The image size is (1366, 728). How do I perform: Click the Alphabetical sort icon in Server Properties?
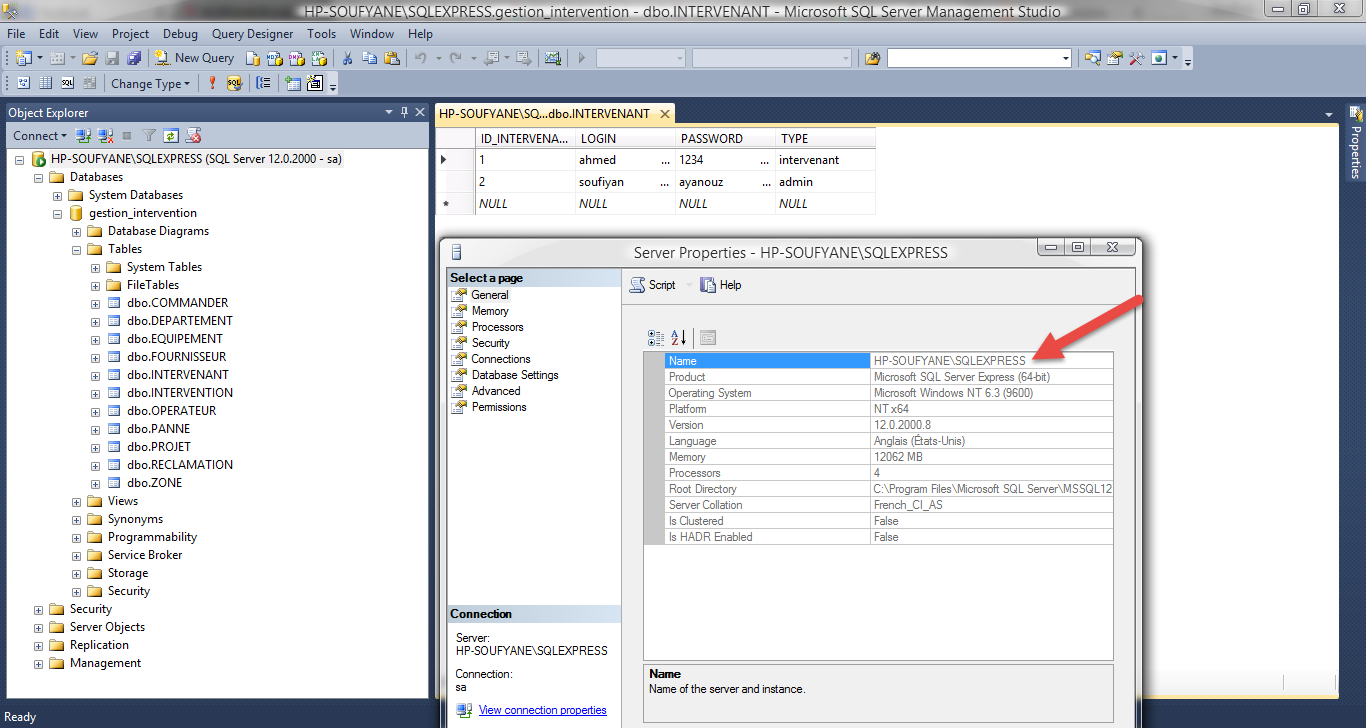[679, 338]
